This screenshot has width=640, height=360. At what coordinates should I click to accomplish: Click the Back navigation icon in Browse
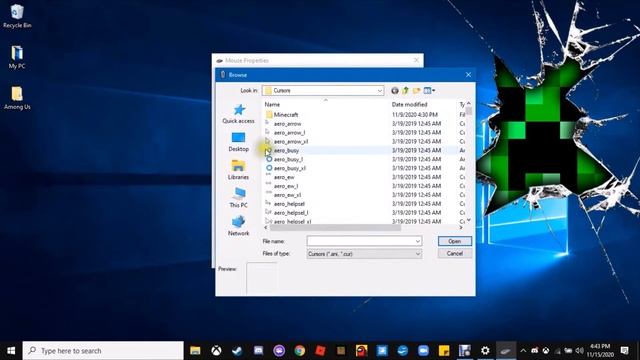[x=395, y=91]
